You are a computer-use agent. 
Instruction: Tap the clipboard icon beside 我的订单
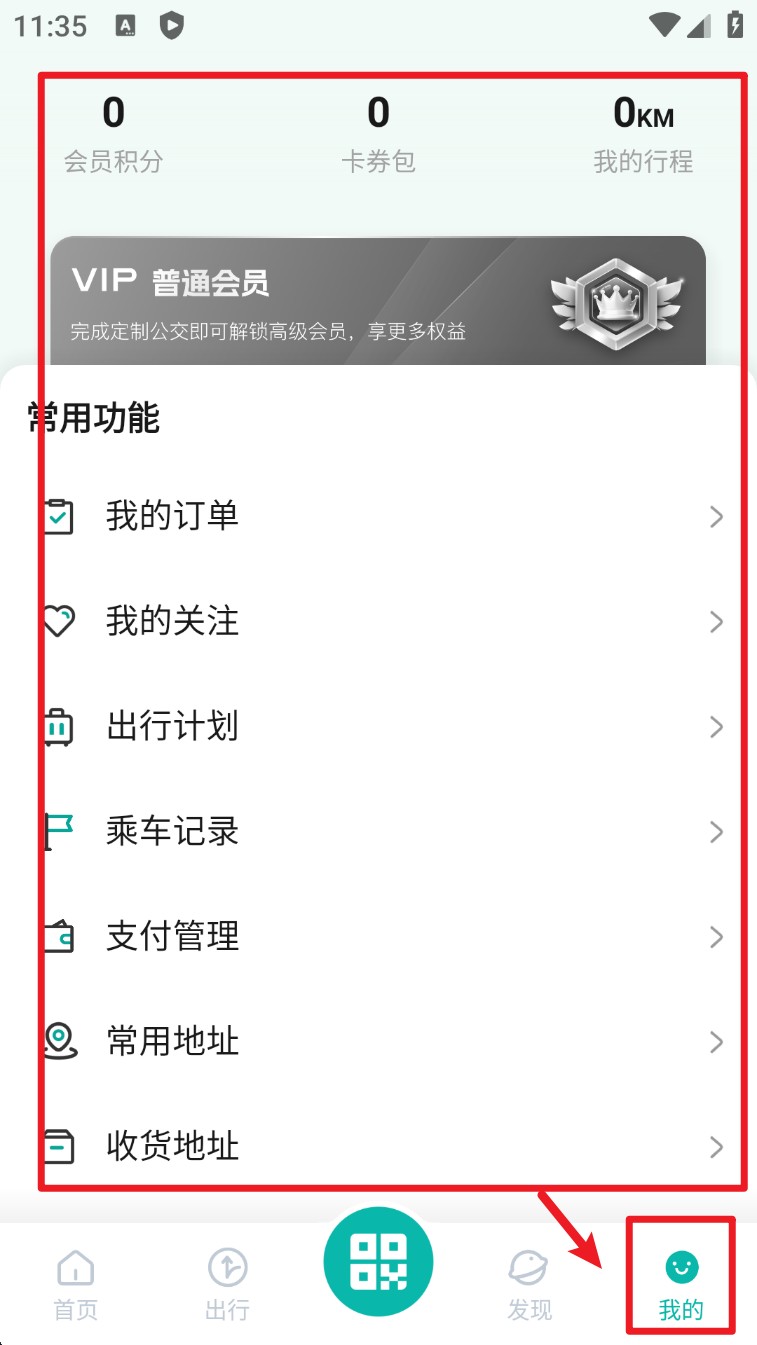point(60,517)
